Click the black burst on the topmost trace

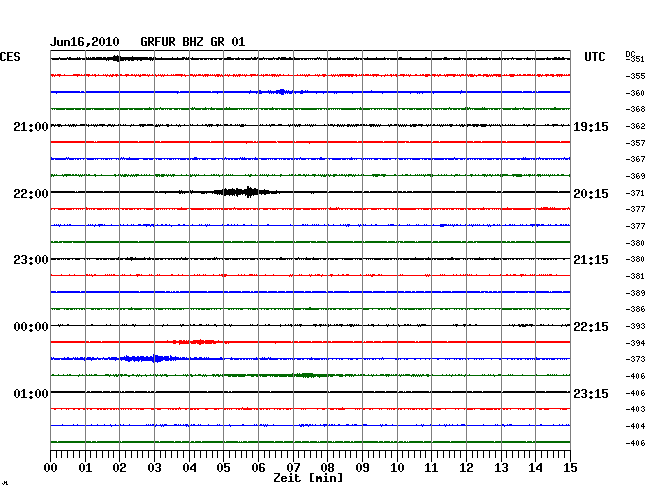(x=122, y=58)
